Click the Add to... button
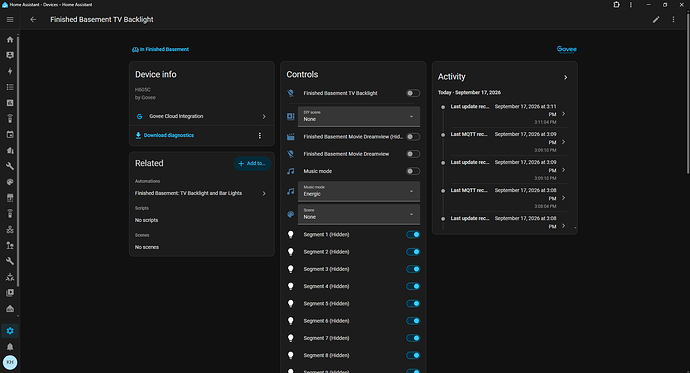 252,163
